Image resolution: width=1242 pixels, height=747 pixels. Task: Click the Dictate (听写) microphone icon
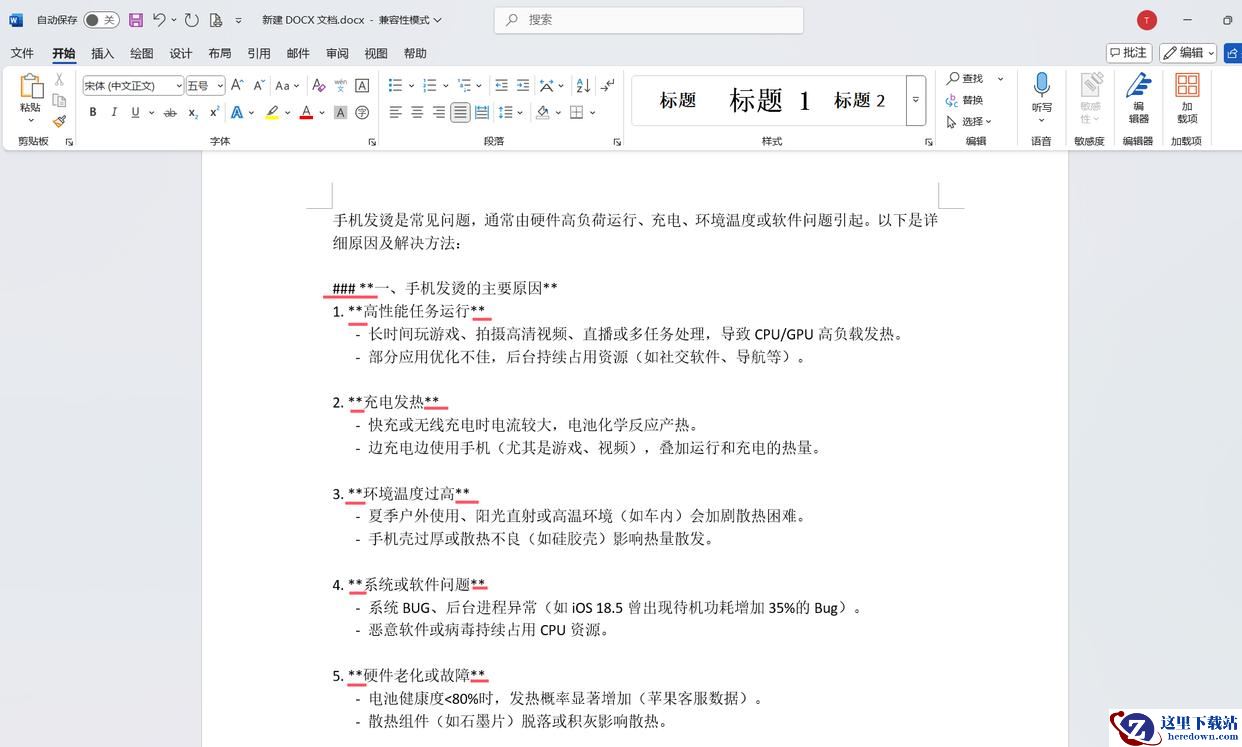1042,85
